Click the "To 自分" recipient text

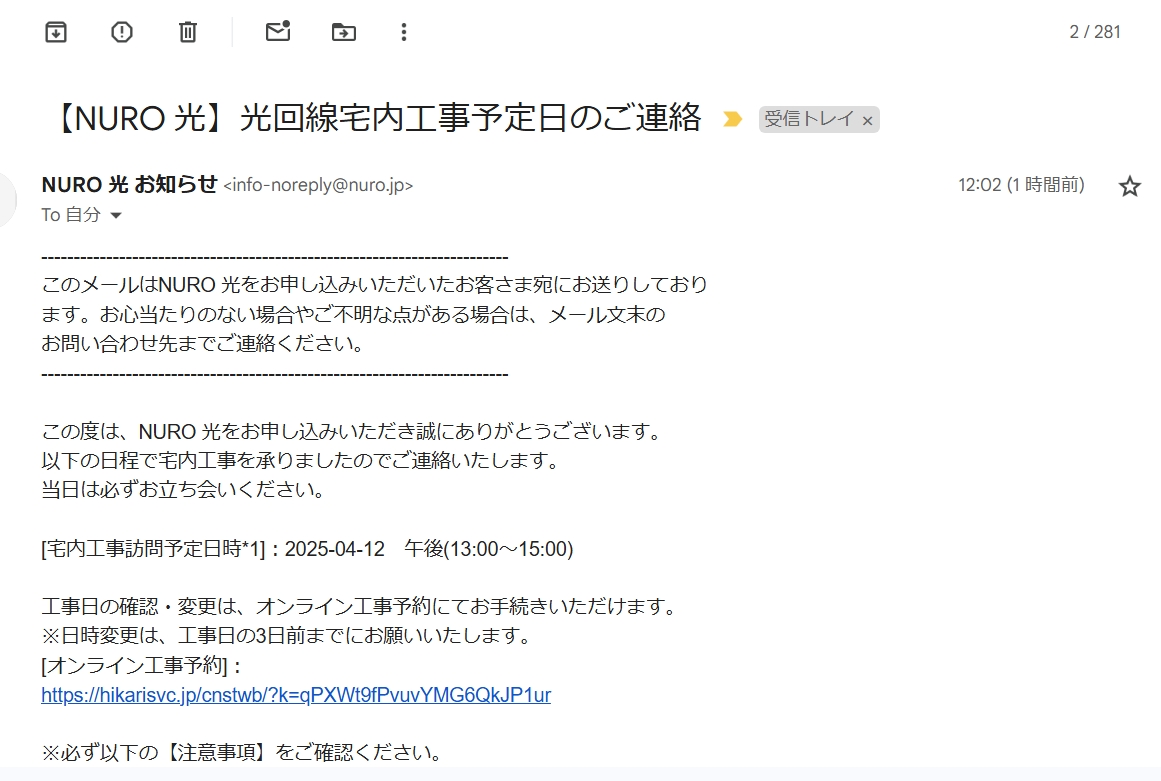click(71, 215)
